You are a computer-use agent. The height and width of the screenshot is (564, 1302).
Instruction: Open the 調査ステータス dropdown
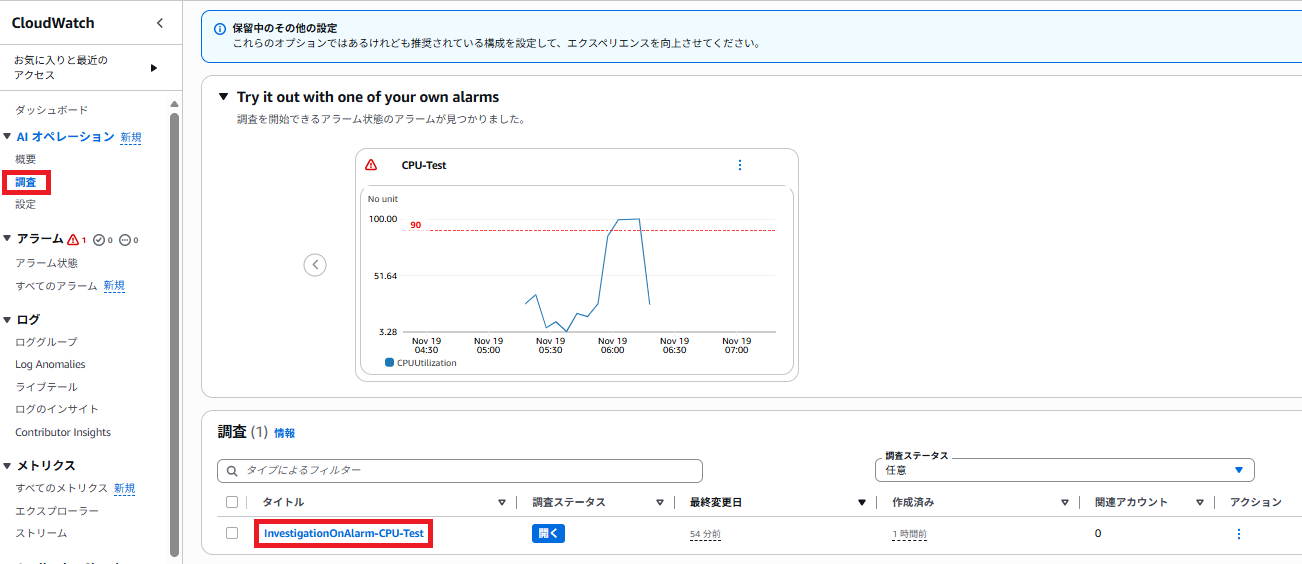click(1064, 470)
